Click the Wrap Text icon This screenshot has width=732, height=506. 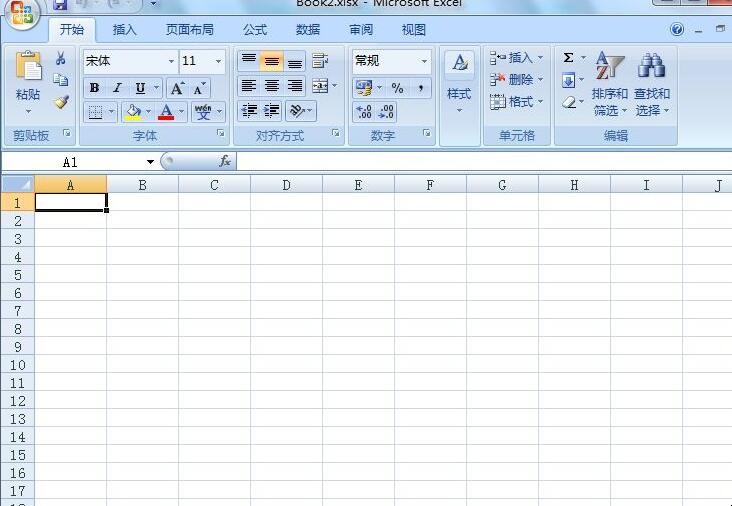click(x=320, y=61)
